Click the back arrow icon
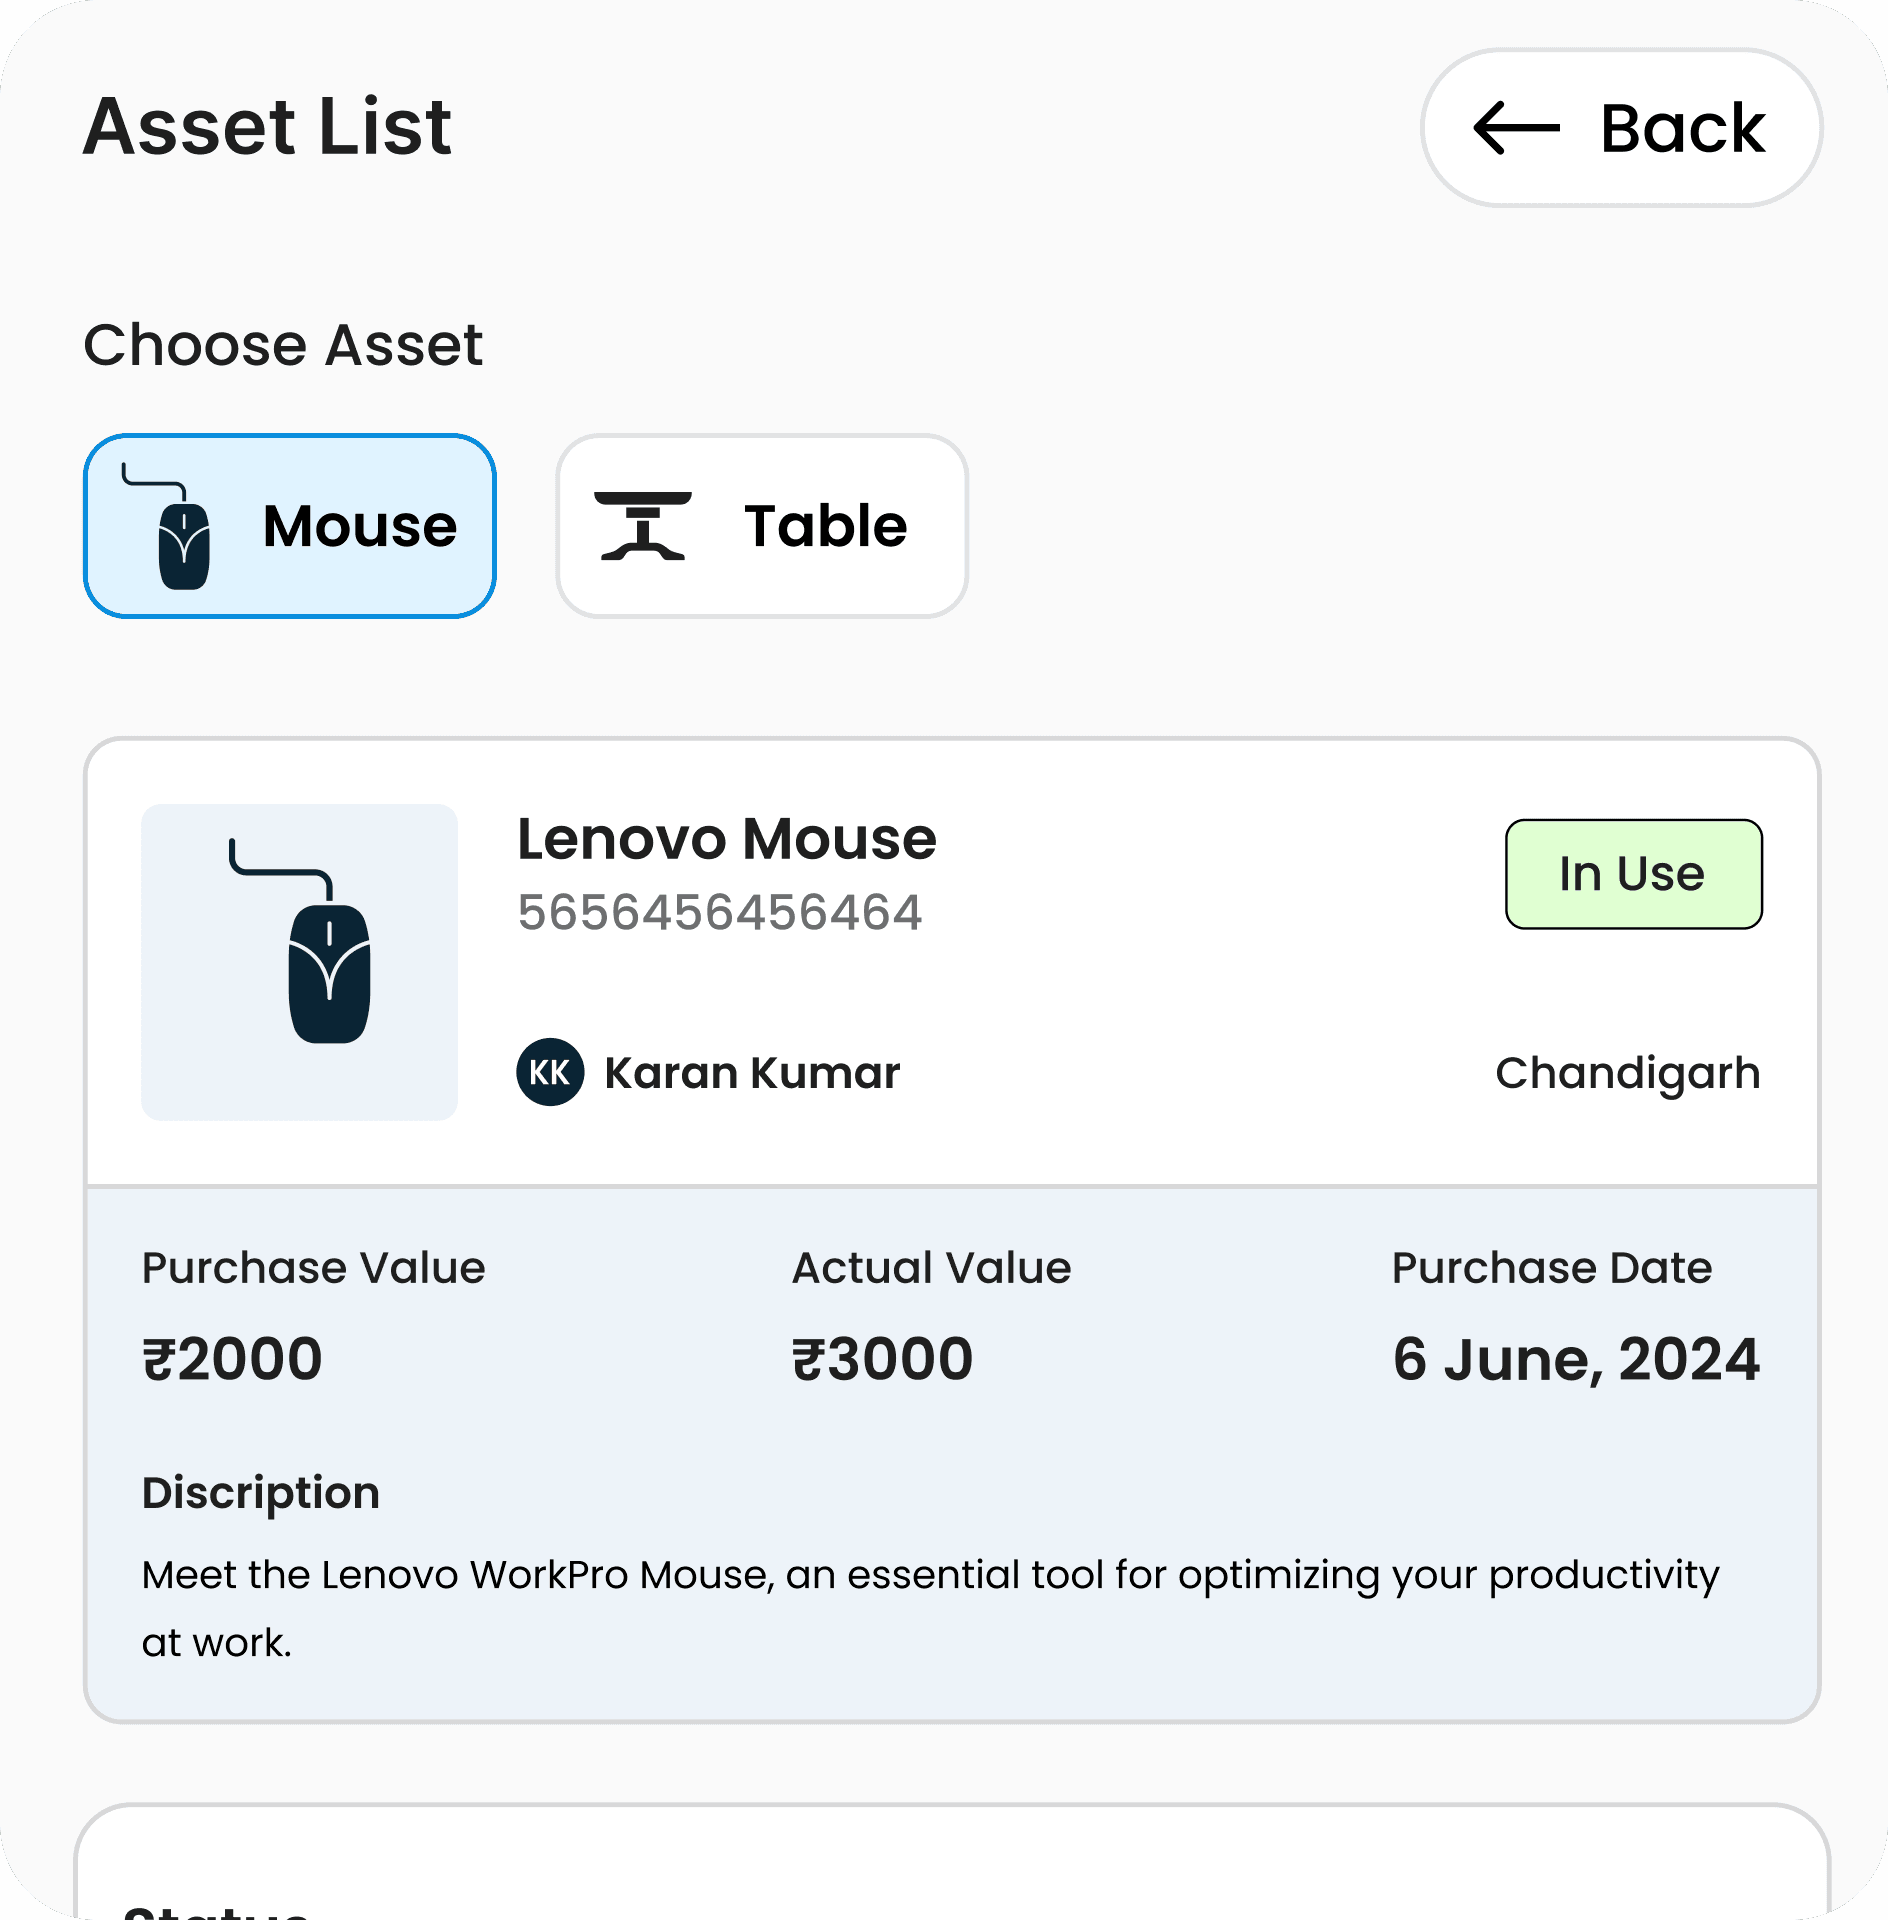This screenshot has width=1888, height=1920. click(x=1515, y=128)
